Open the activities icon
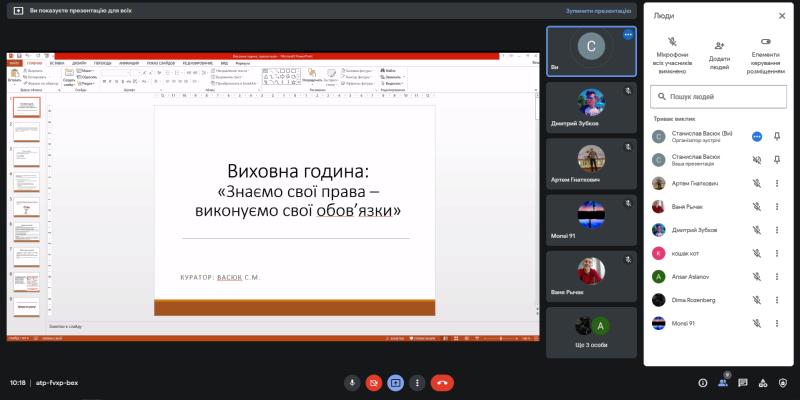This screenshot has width=800, height=400. pos(764,382)
